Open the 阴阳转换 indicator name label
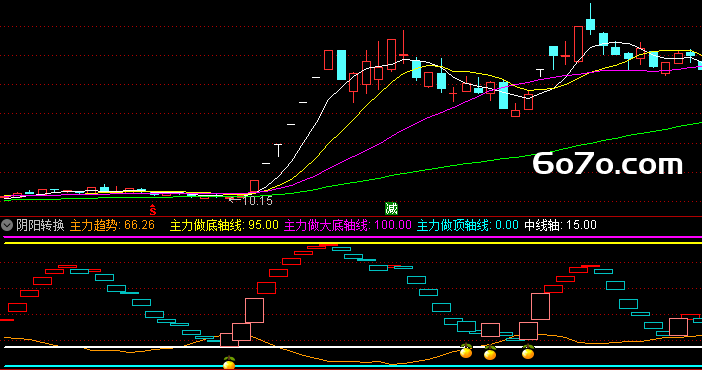Screen dimensions: 702x370 (40, 225)
